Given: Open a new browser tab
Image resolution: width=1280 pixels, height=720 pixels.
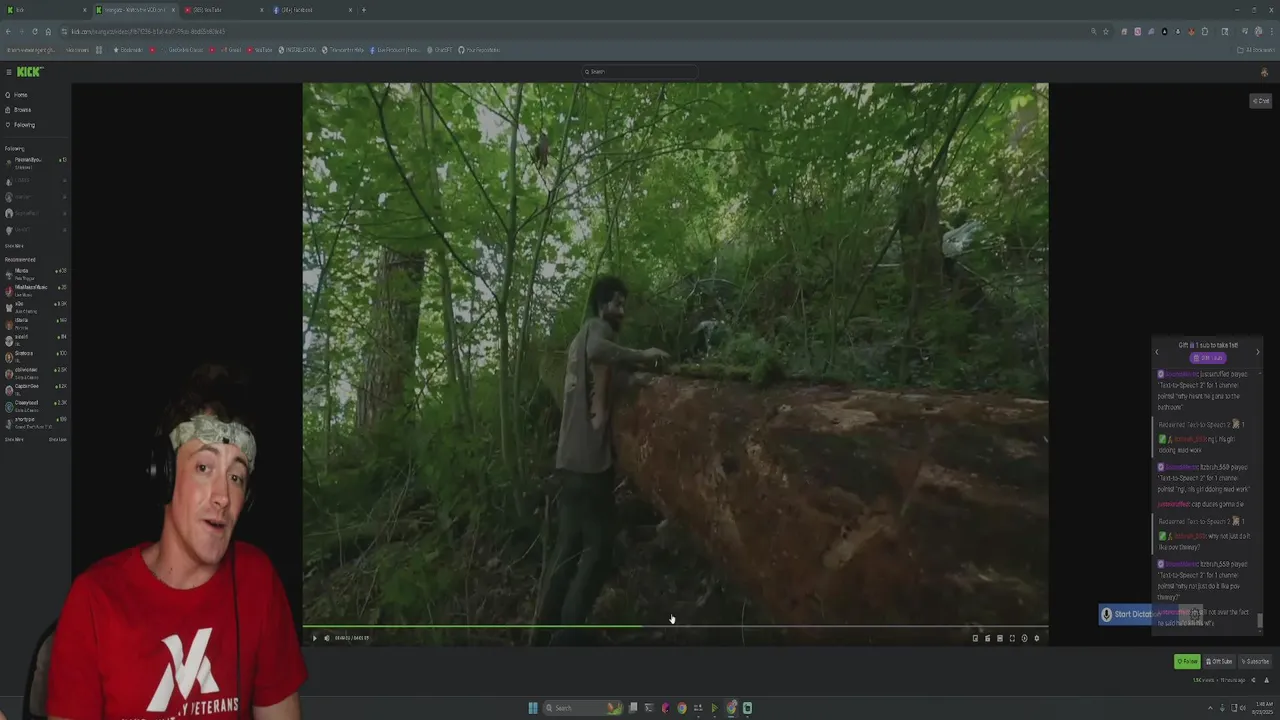Looking at the screenshot, I should click(x=364, y=10).
